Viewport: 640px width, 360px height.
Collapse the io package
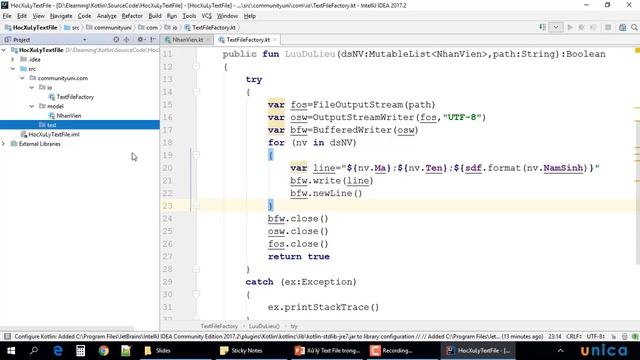[x=32, y=87]
